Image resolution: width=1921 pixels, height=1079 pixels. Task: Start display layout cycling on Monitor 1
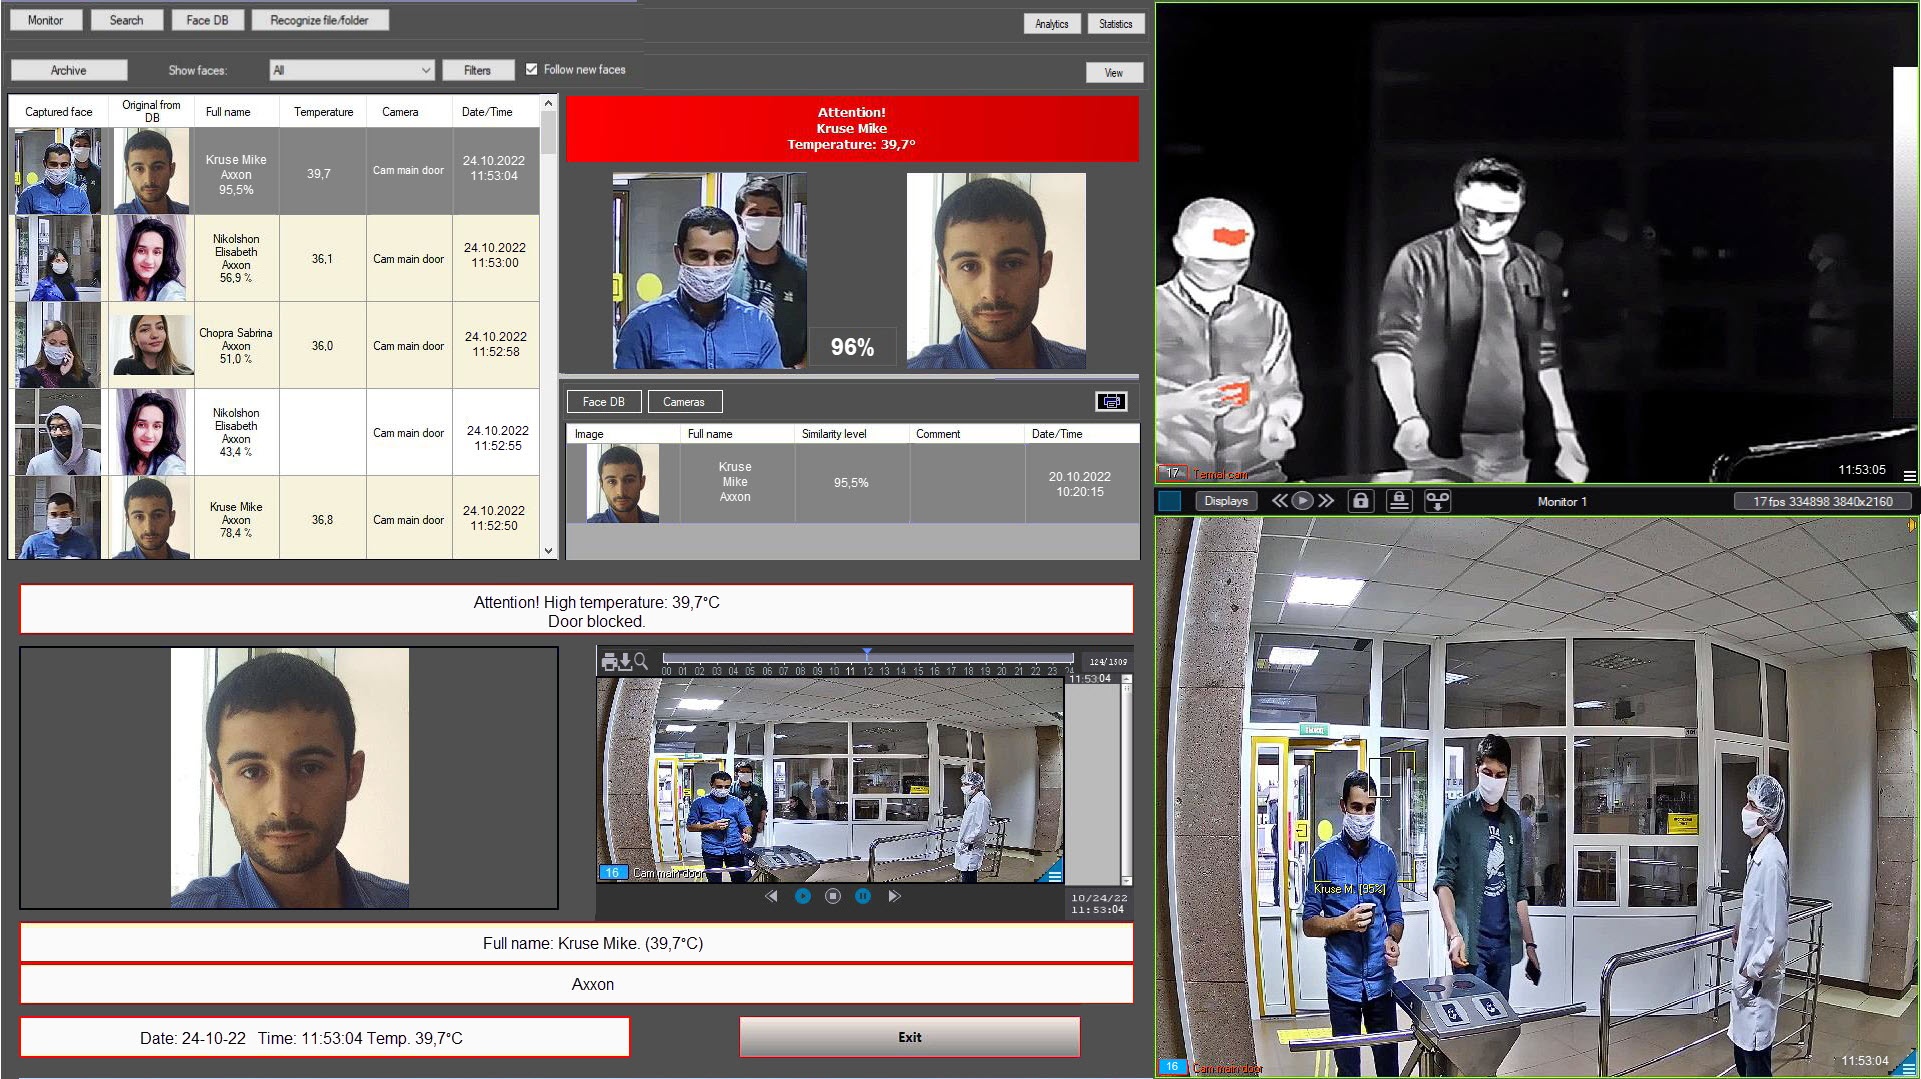pyautogui.click(x=1302, y=501)
